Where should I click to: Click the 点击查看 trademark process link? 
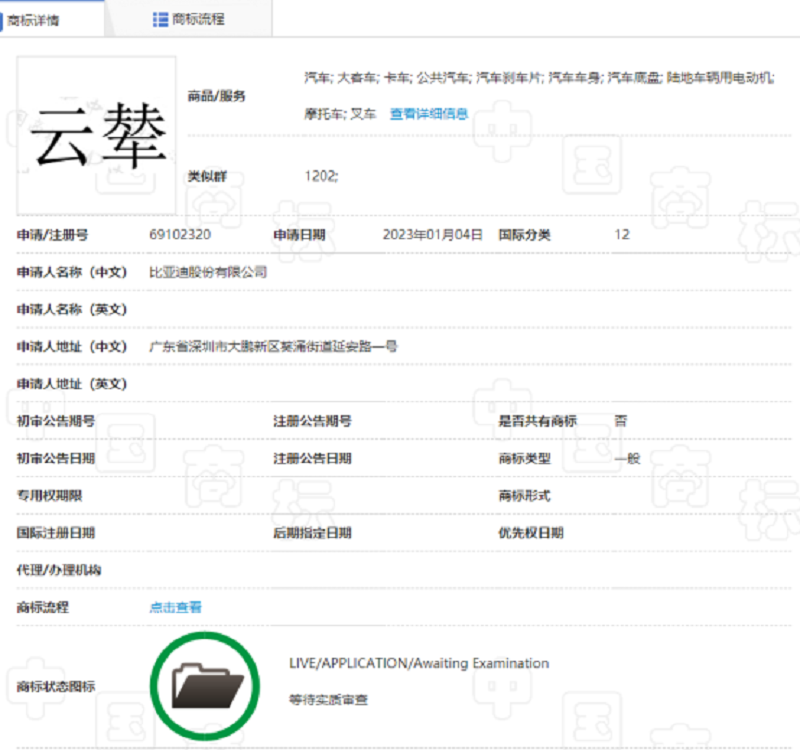(x=175, y=607)
